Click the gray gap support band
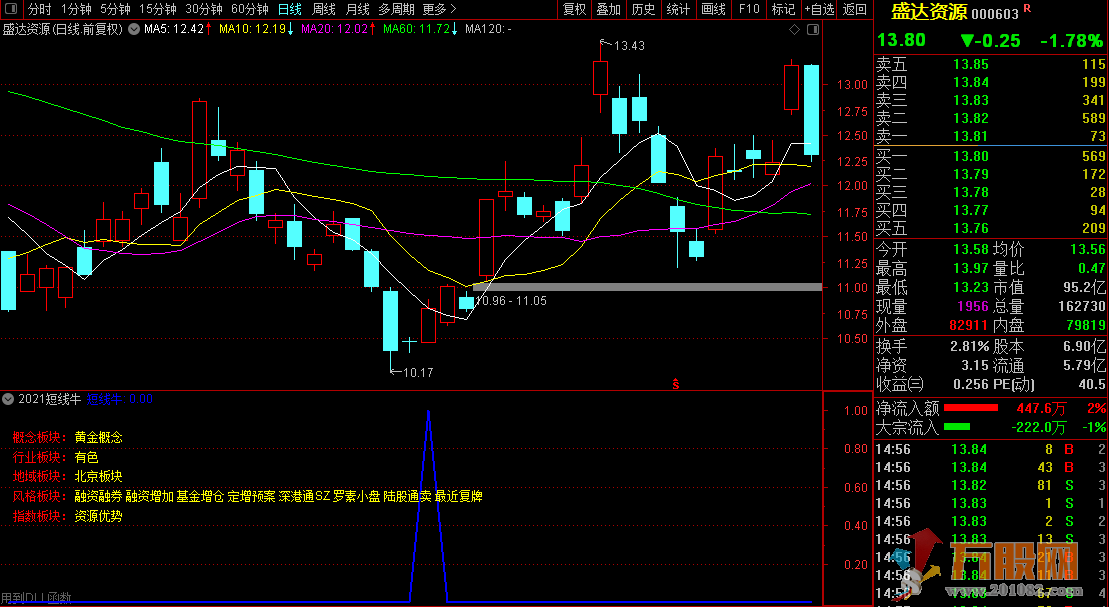This screenshot has height=607, width=1109. coord(647,287)
